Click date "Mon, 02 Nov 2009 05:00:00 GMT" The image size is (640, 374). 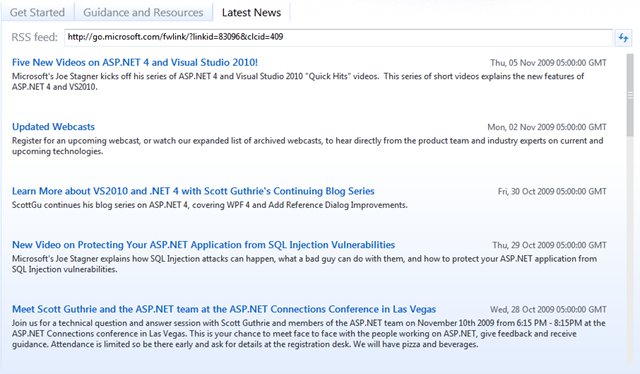pyautogui.click(x=547, y=127)
